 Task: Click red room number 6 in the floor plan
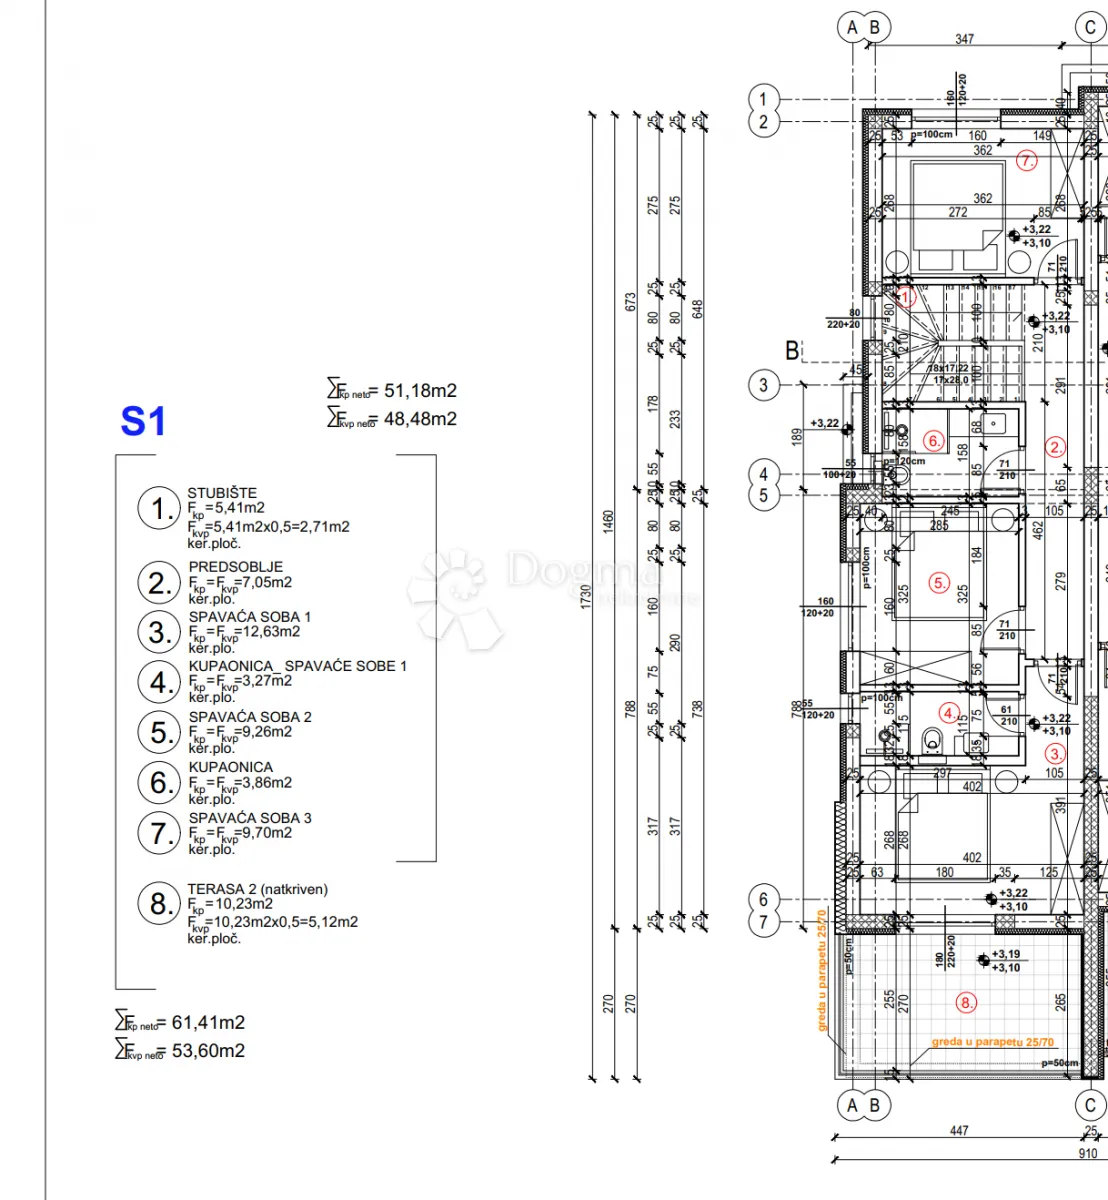[x=934, y=440]
